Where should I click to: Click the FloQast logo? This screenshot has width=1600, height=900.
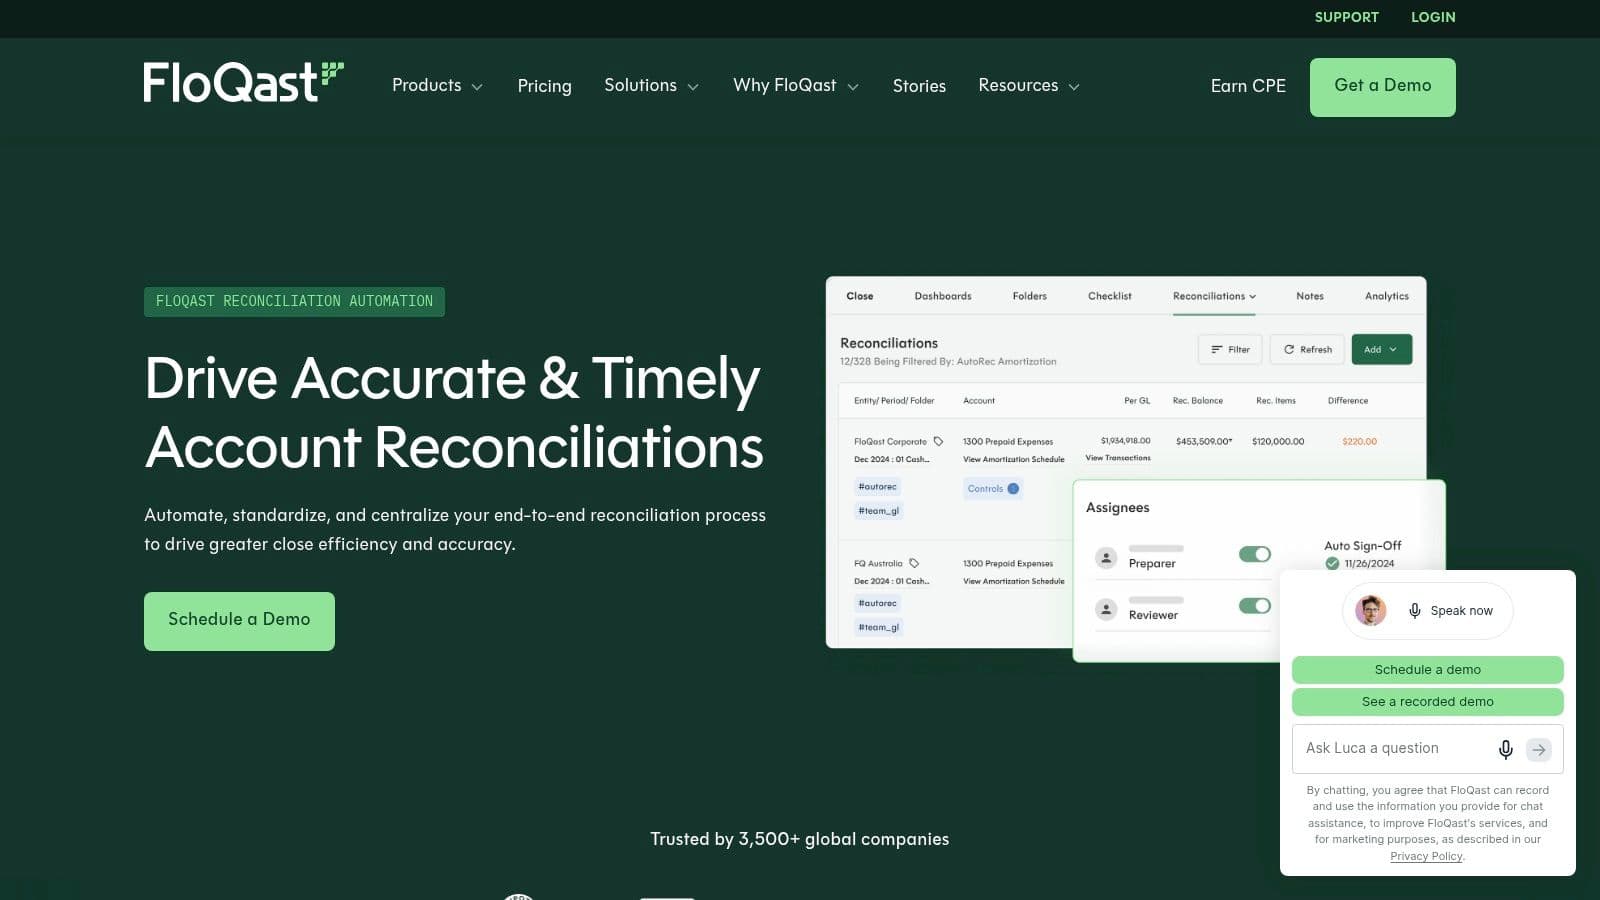pos(243,83)
